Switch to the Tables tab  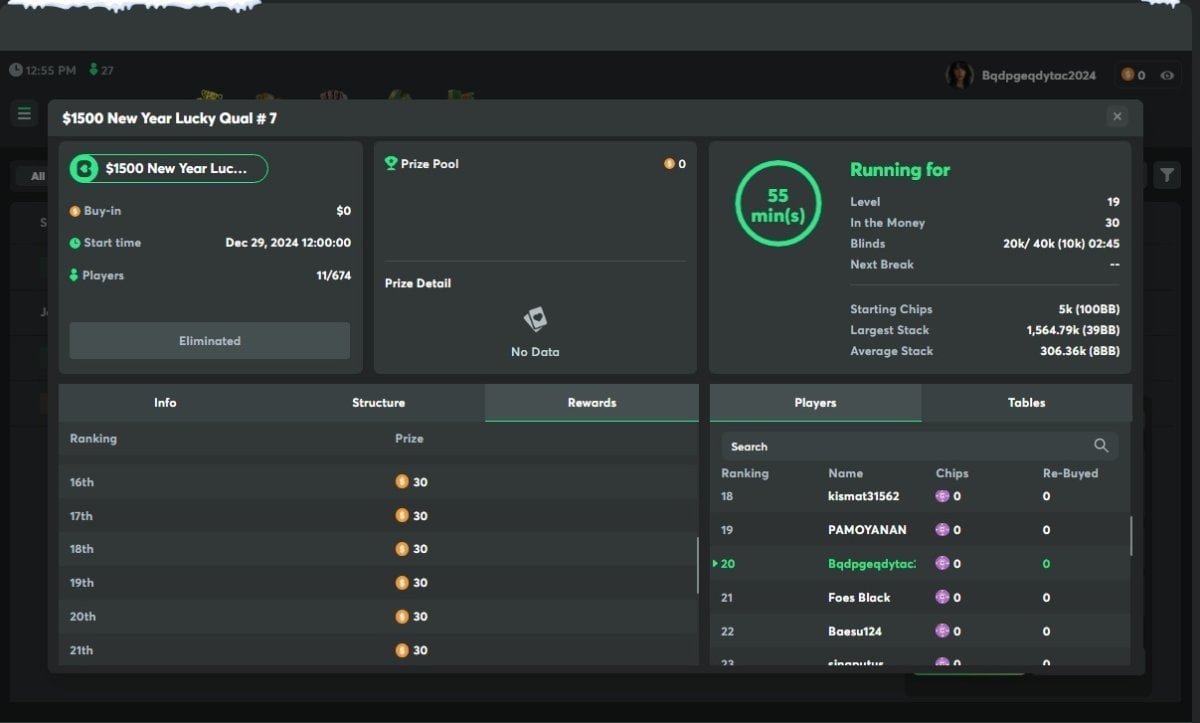click(1026, 403)
